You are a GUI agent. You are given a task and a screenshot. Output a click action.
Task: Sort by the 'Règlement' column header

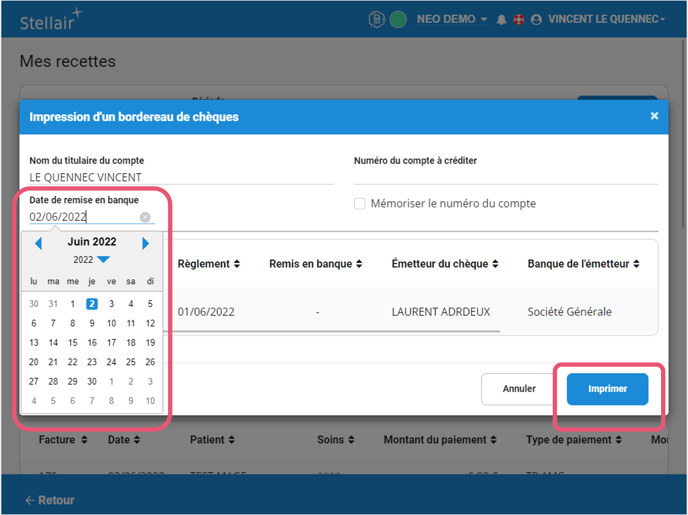pos(209,264)
